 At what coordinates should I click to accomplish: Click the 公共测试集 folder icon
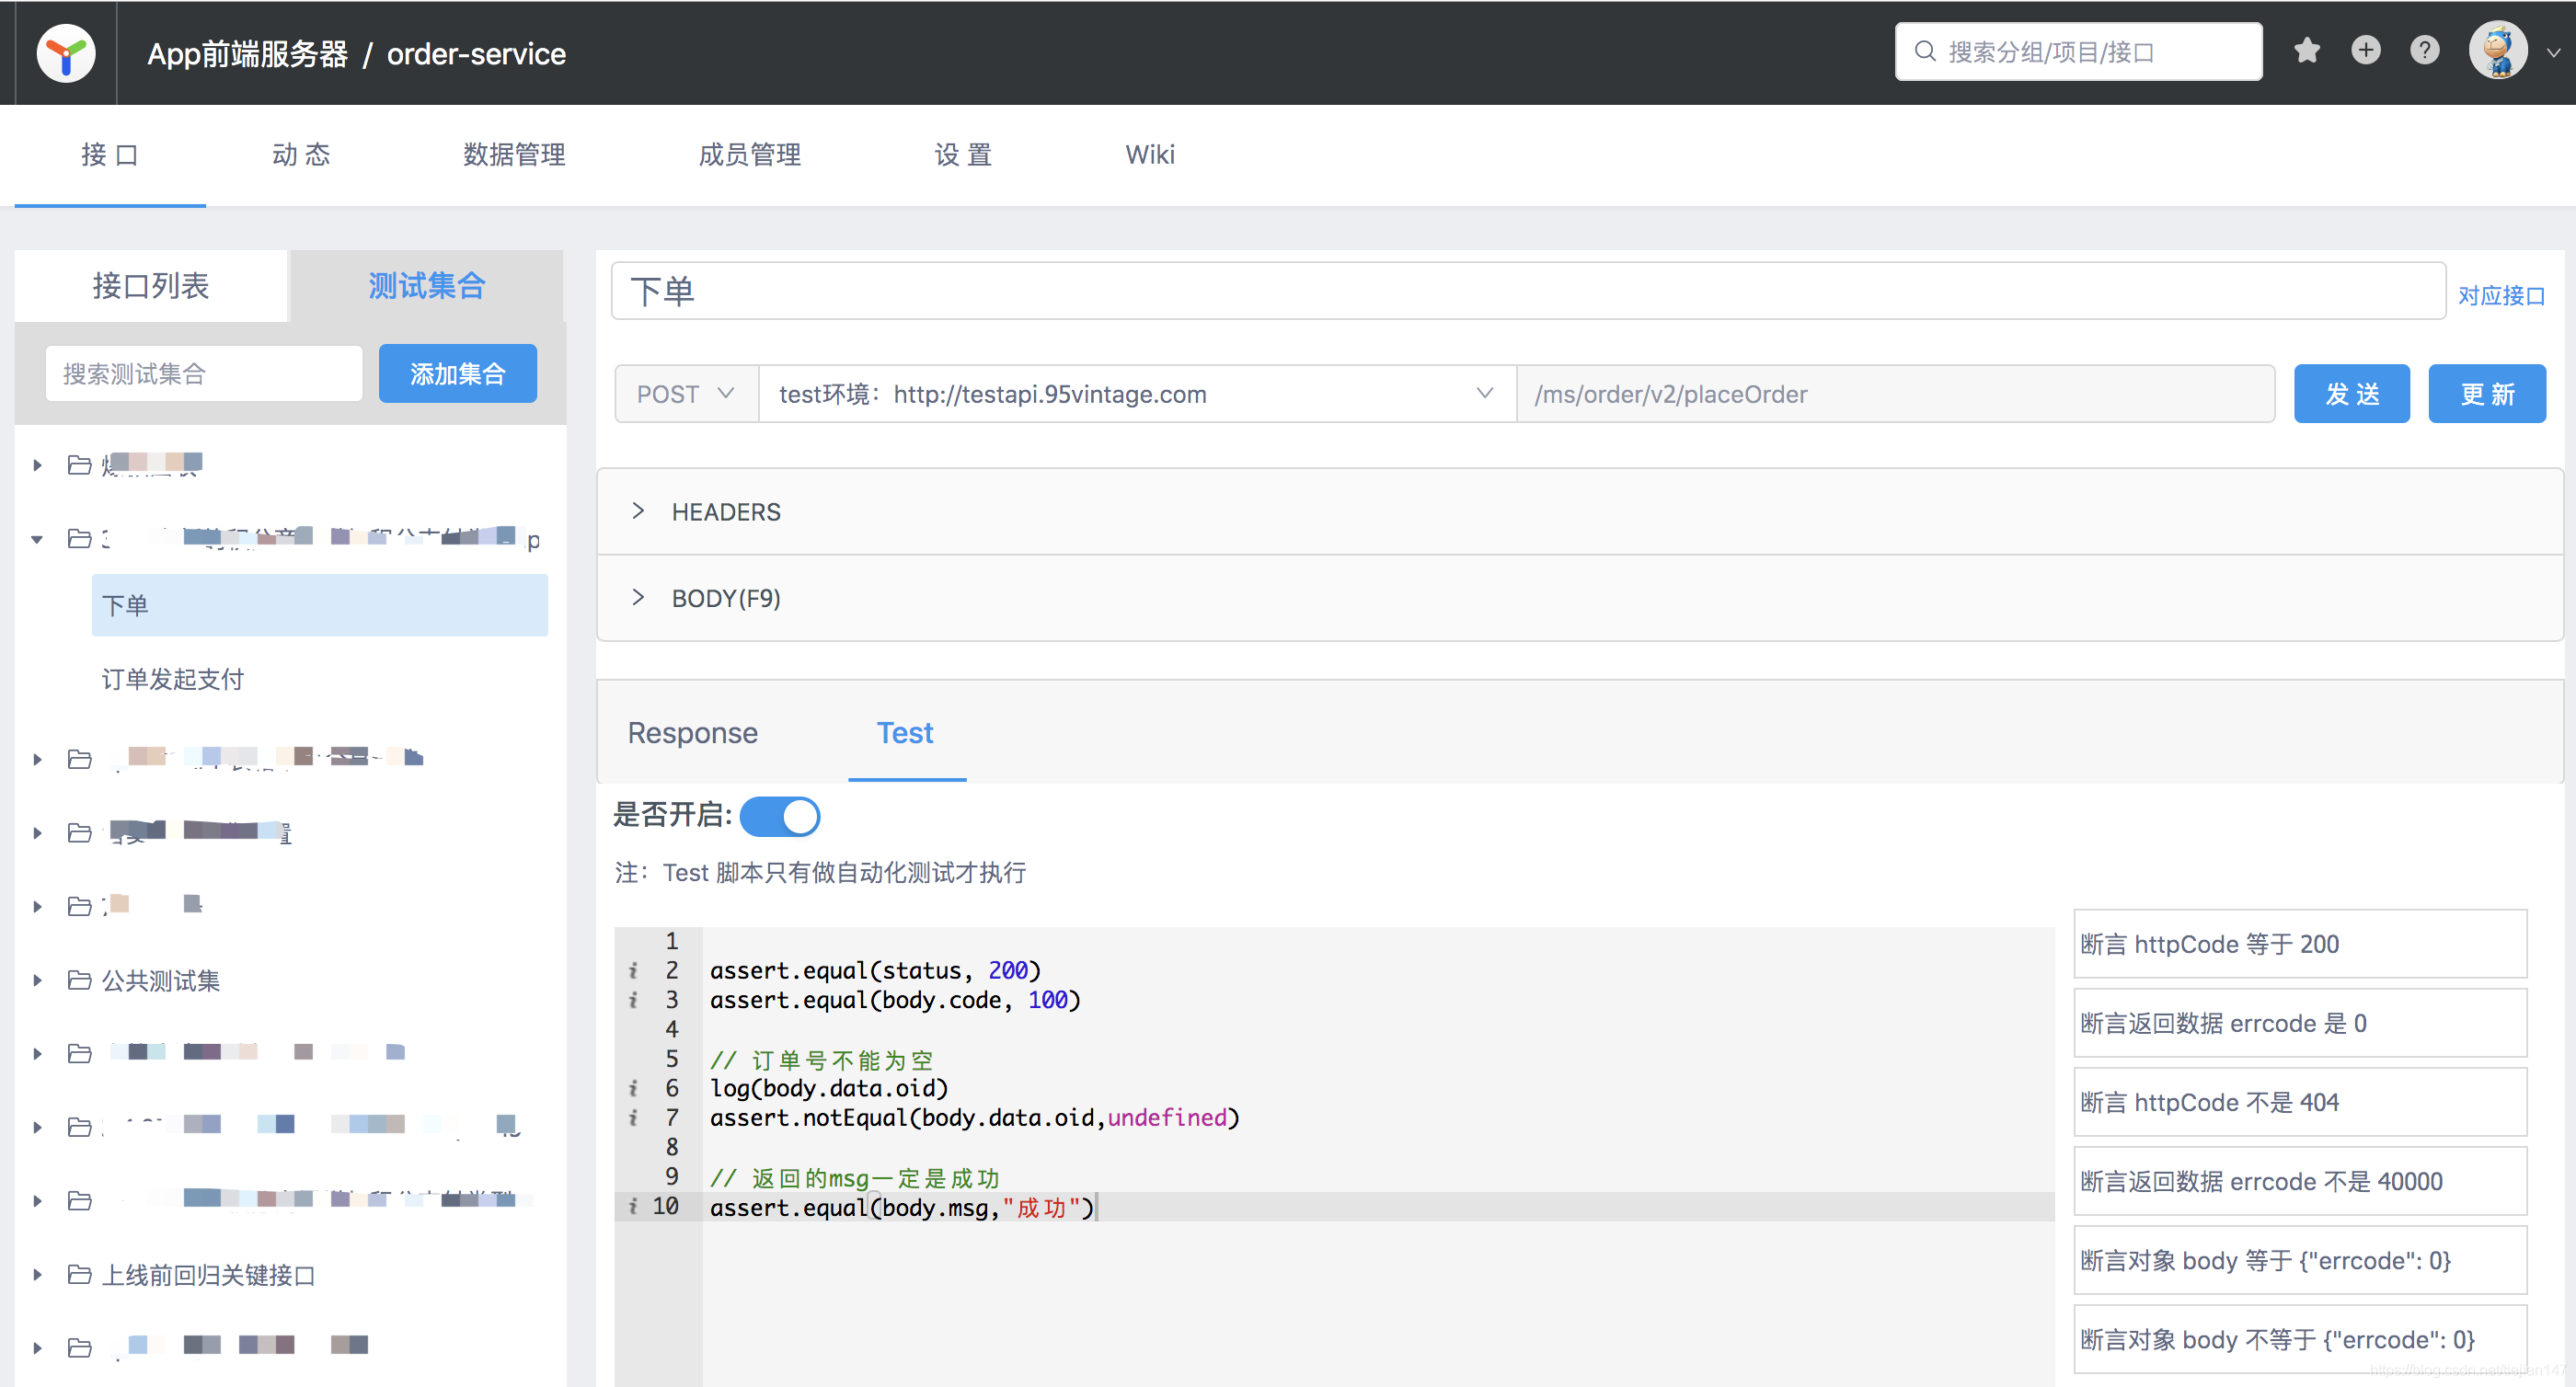point(80,980)
